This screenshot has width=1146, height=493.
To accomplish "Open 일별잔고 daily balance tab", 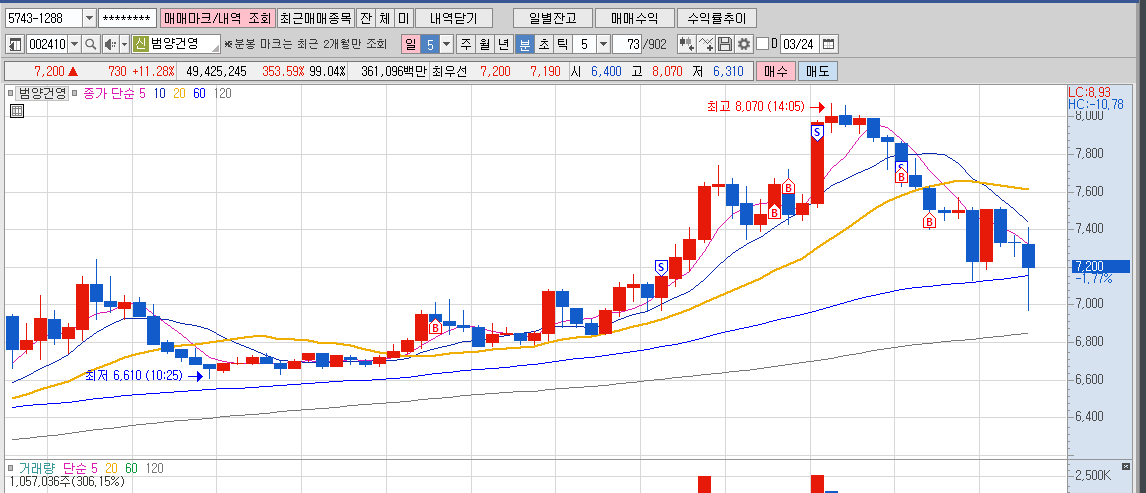I will 553,18.
